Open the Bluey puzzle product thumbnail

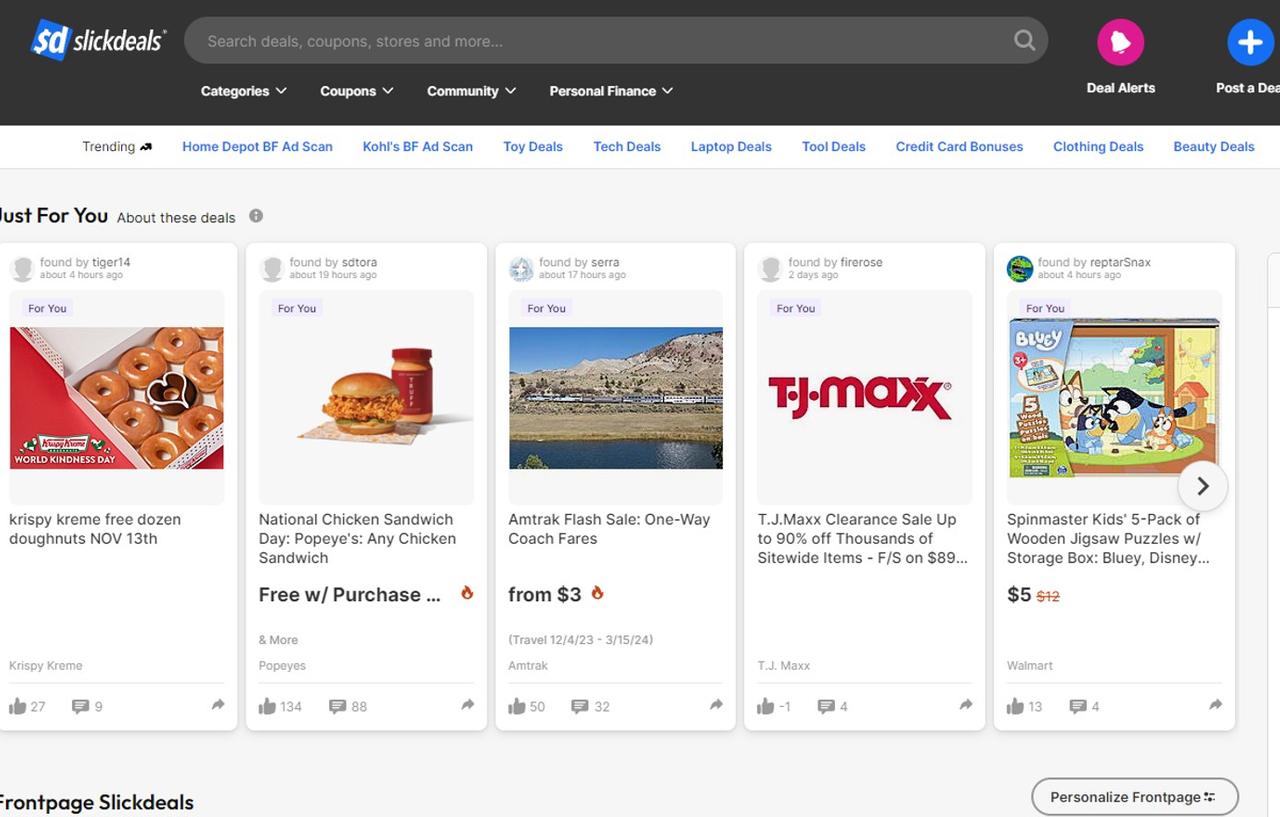(x=1114, y=398)
